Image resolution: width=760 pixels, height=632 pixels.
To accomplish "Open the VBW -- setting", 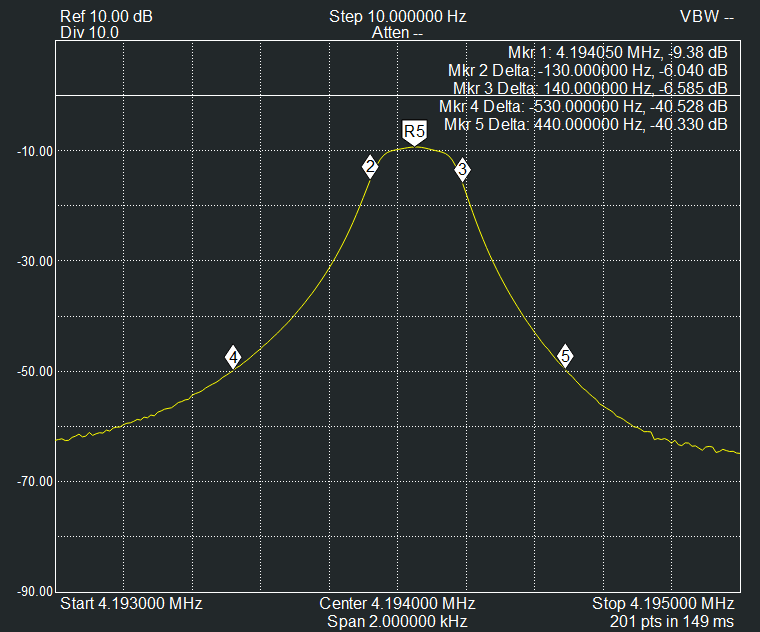I will pos(707,17).
